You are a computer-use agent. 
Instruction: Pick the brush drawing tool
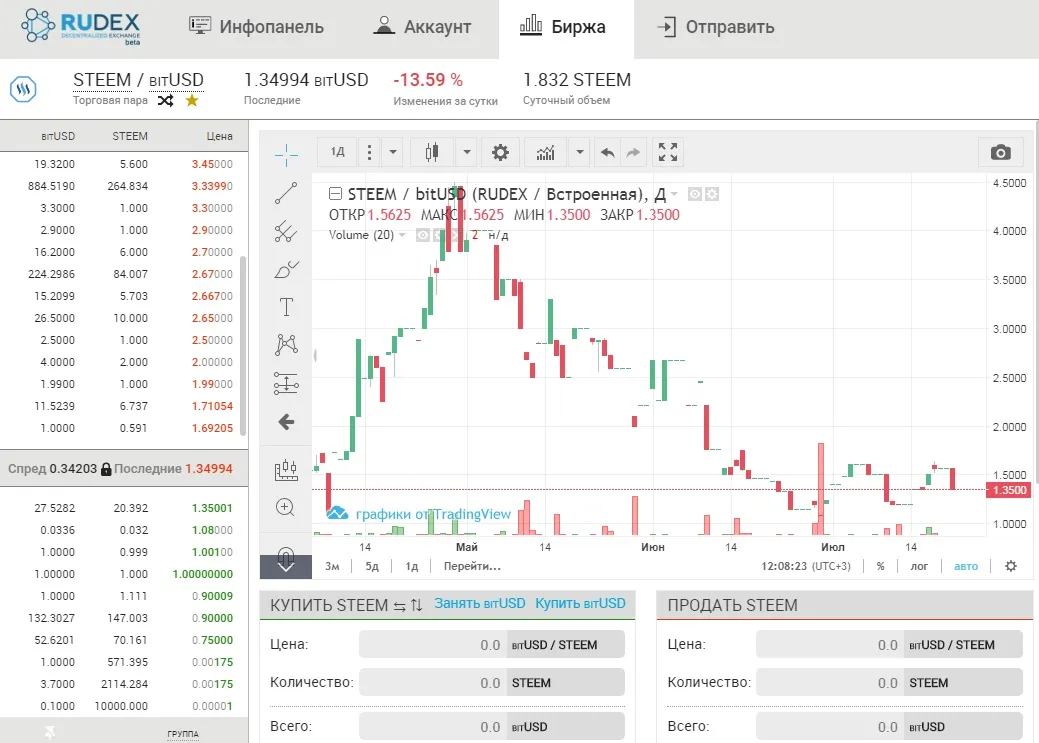(286, 269)
